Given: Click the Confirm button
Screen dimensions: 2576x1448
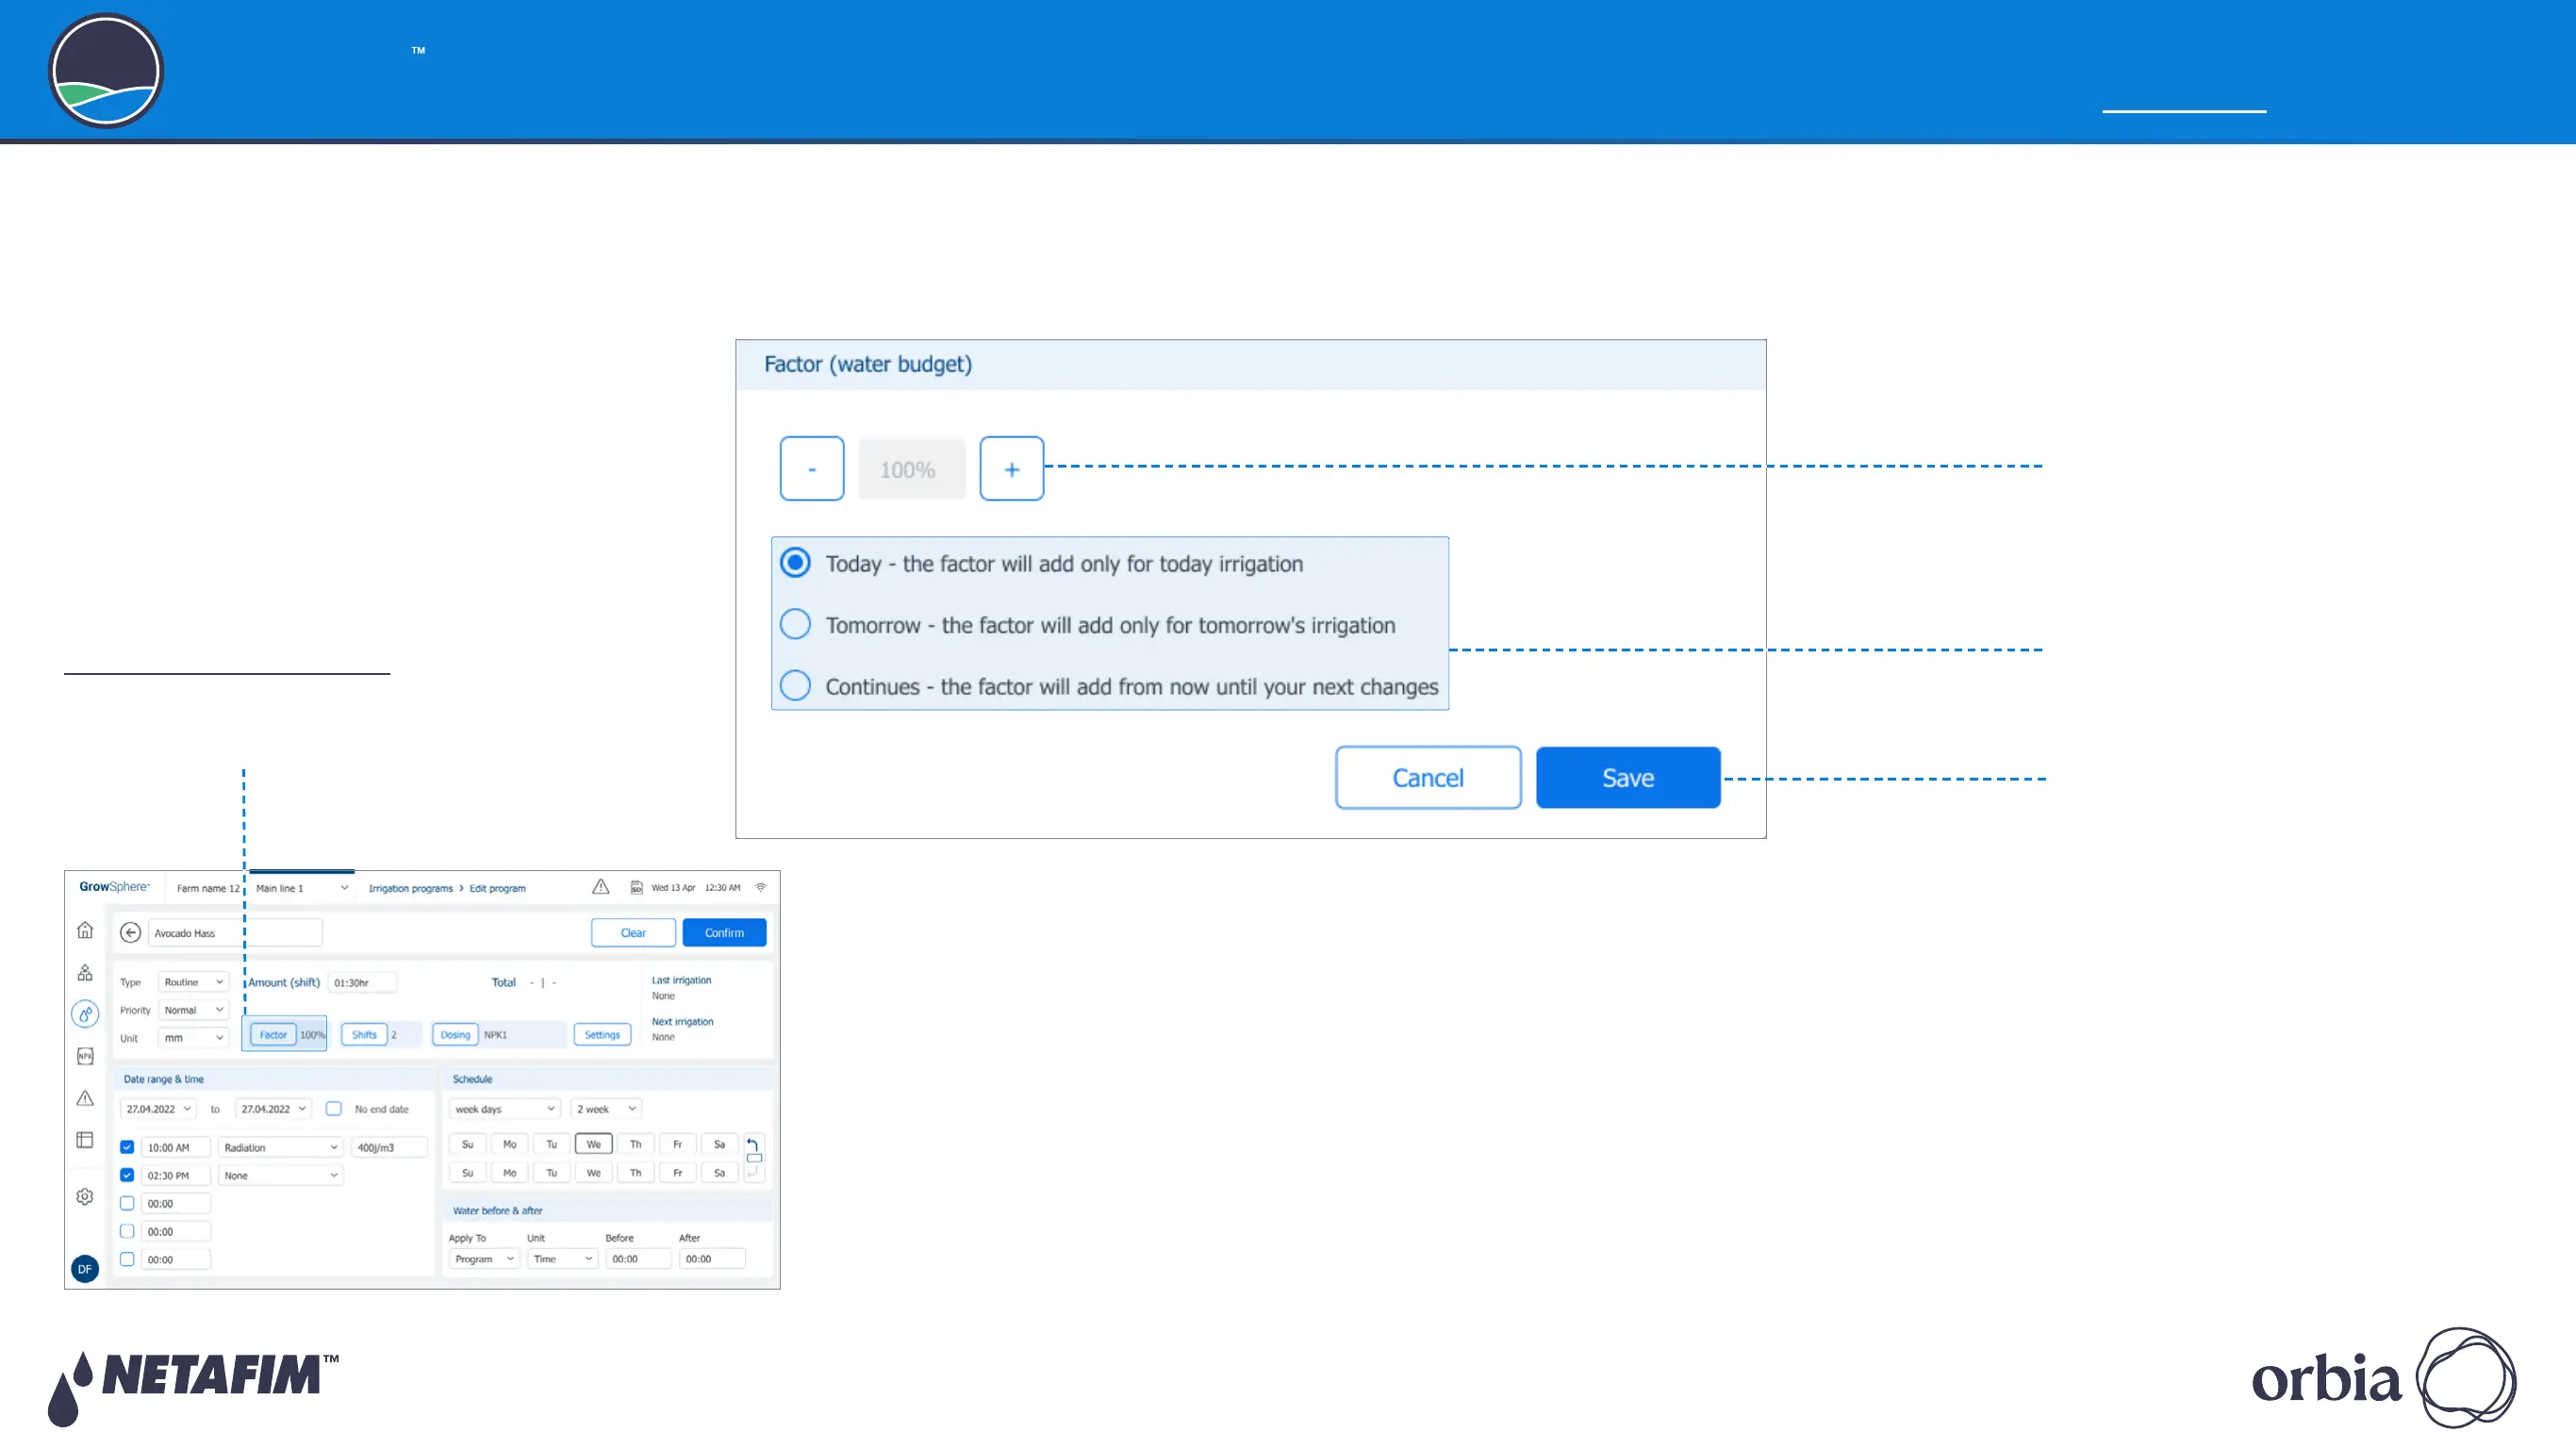Looking at the screenshot, I should click(x=724, y=932).
